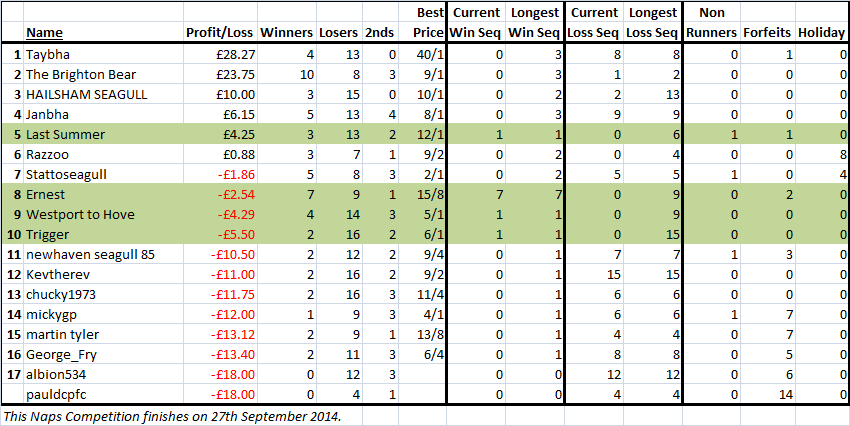Select the Losers column header
The width and height of the screenshot is (850, 426).
338,33
